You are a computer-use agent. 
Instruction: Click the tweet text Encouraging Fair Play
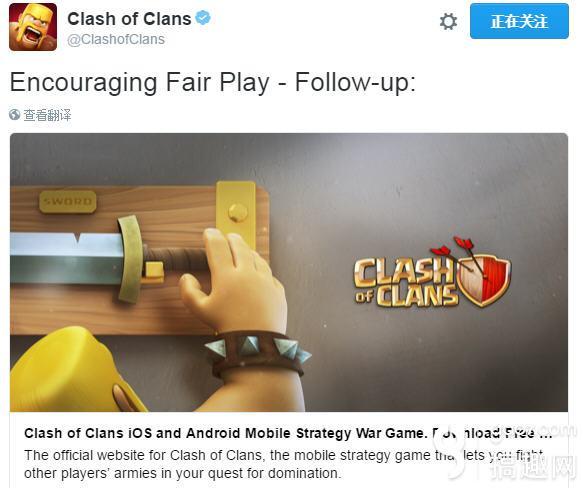[x=212, y=83]
